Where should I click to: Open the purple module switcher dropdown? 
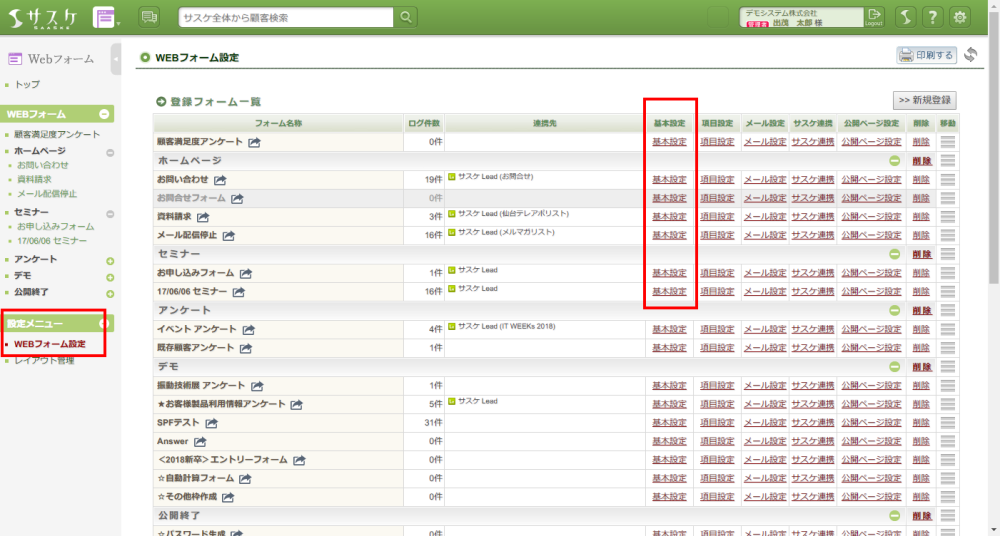pos(105,17)
